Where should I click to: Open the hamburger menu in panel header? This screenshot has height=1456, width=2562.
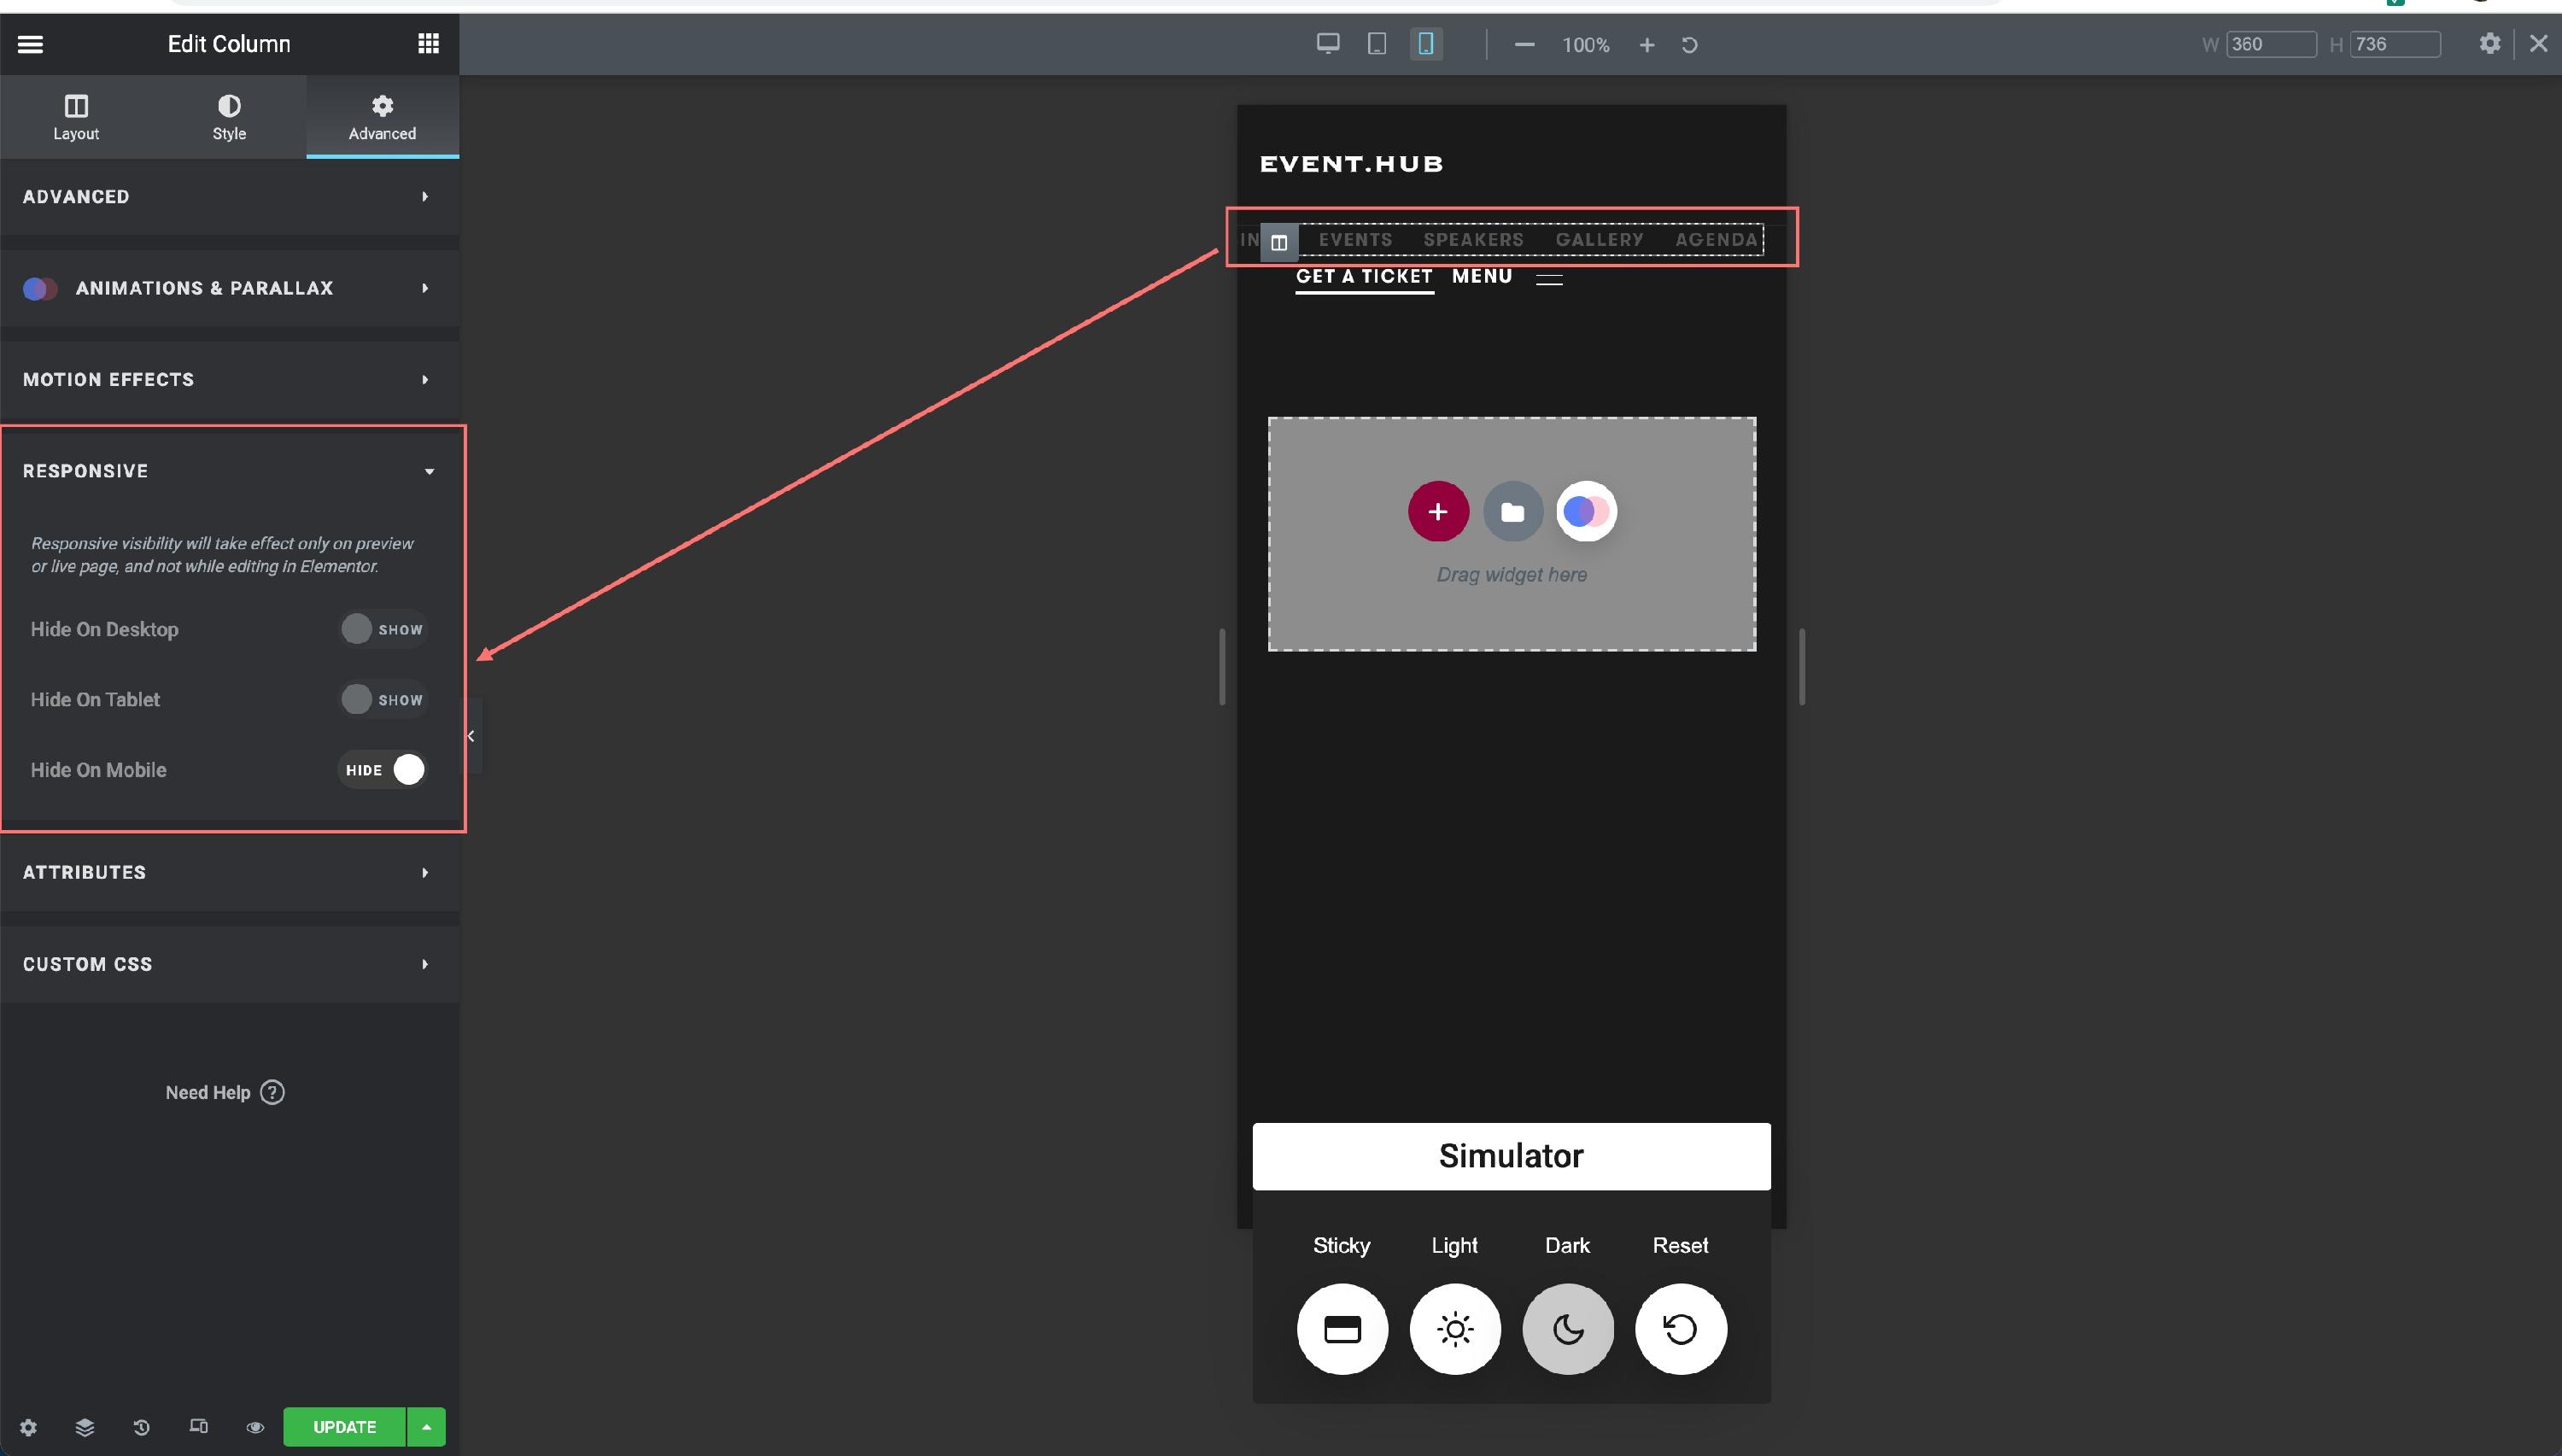pyautogui.click(x=31, y=44)
